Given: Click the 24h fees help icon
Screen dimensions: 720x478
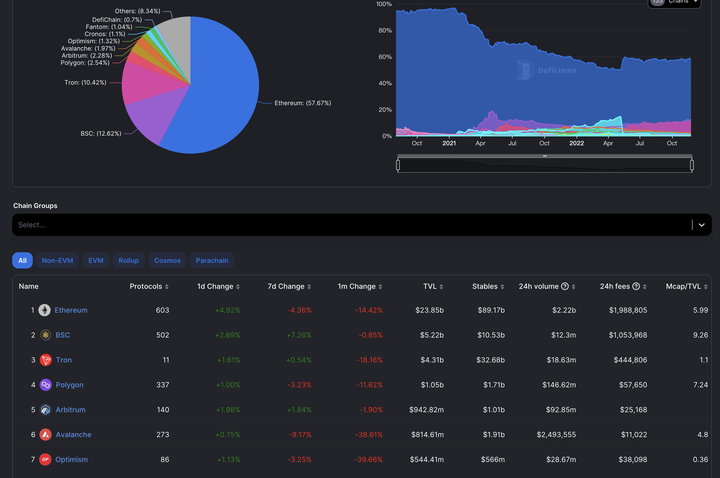Looking at the screenshot, I should (x=636, y=286).
